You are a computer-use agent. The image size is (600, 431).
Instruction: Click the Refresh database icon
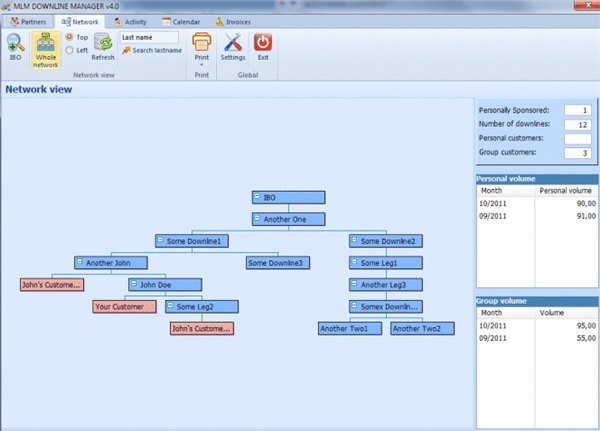(103, 42)
